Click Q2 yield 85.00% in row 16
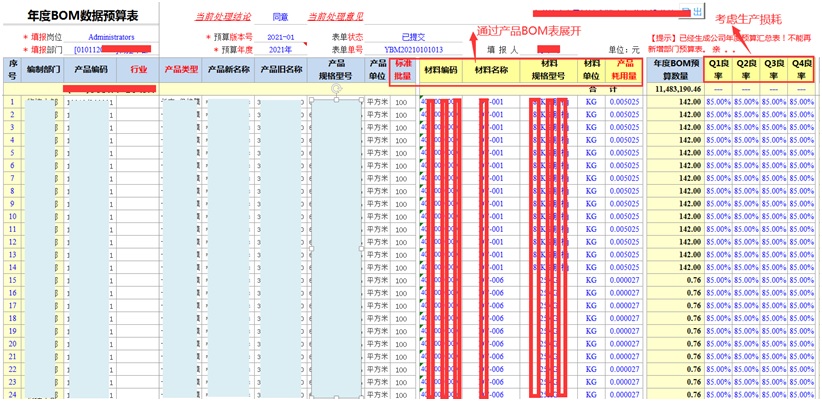This screenshot has height=401, width=822. [x=746, y=292]
